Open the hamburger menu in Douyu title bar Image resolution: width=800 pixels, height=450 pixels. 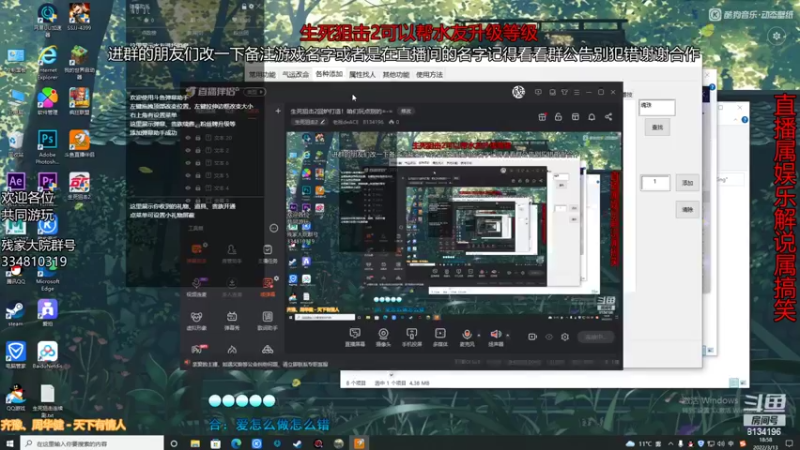coord(577,92)
